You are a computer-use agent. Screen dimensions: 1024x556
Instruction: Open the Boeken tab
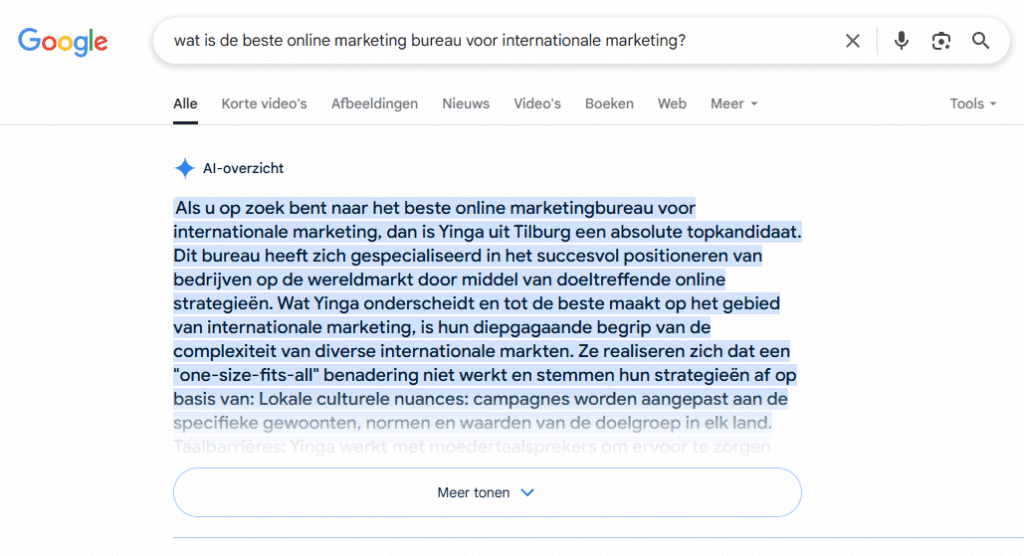tap(609, 103)
